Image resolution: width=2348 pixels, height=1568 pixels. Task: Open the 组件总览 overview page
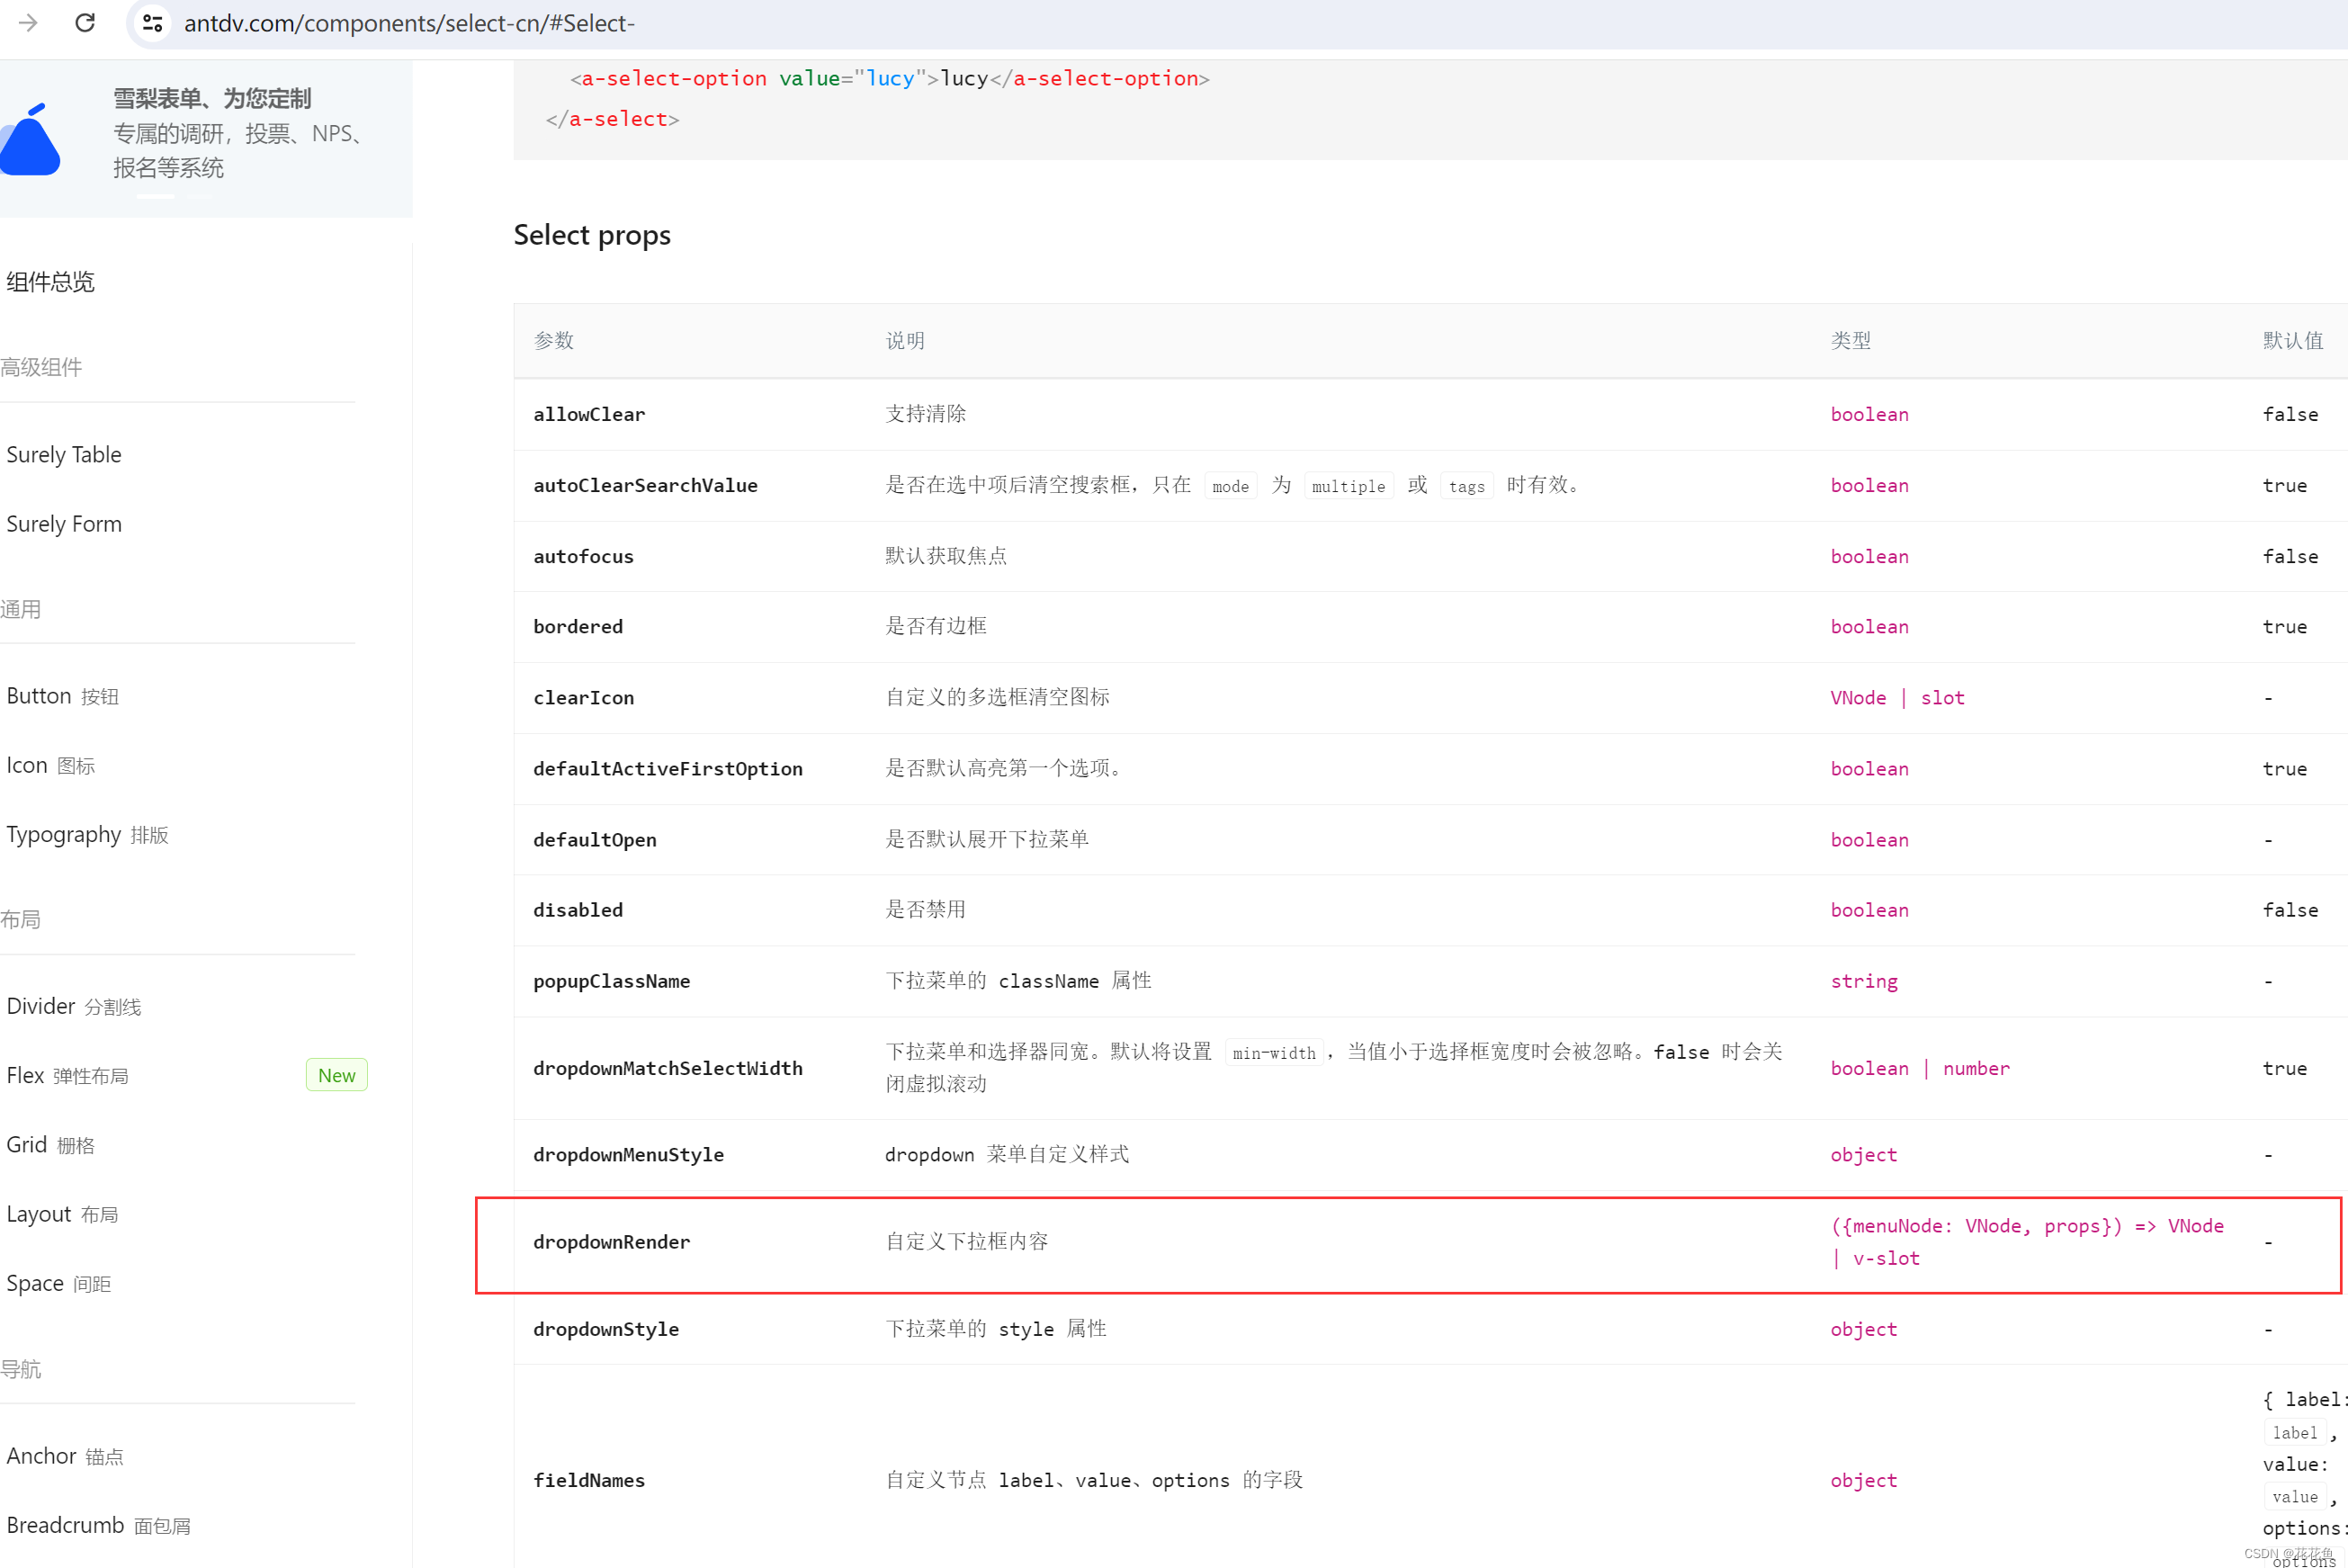point(50,282)
